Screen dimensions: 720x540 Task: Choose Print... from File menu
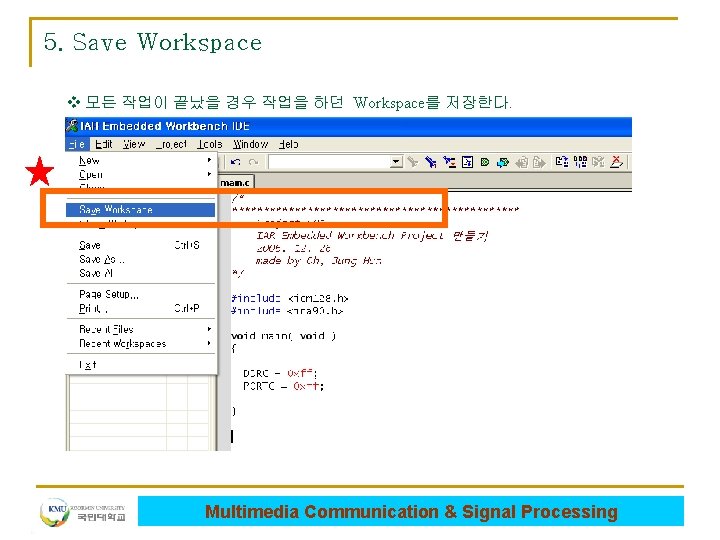point(141,309)
